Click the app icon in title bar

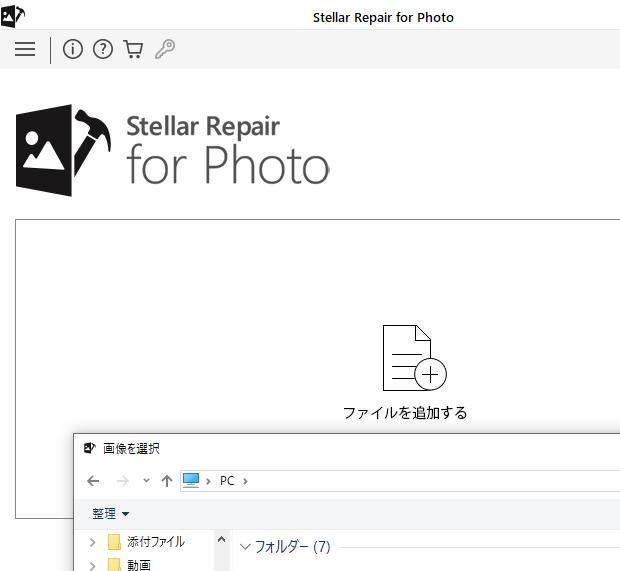pyautogui.click(x=13, y=15)
